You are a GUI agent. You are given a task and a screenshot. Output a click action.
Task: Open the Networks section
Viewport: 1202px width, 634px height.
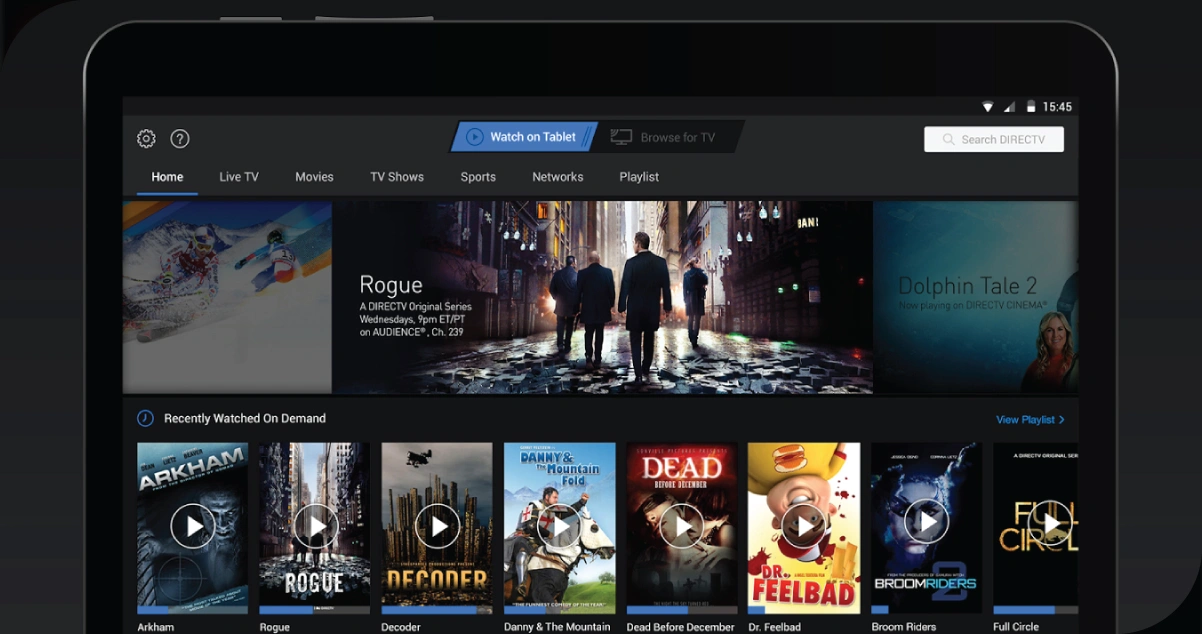click(x=557, y=176)
